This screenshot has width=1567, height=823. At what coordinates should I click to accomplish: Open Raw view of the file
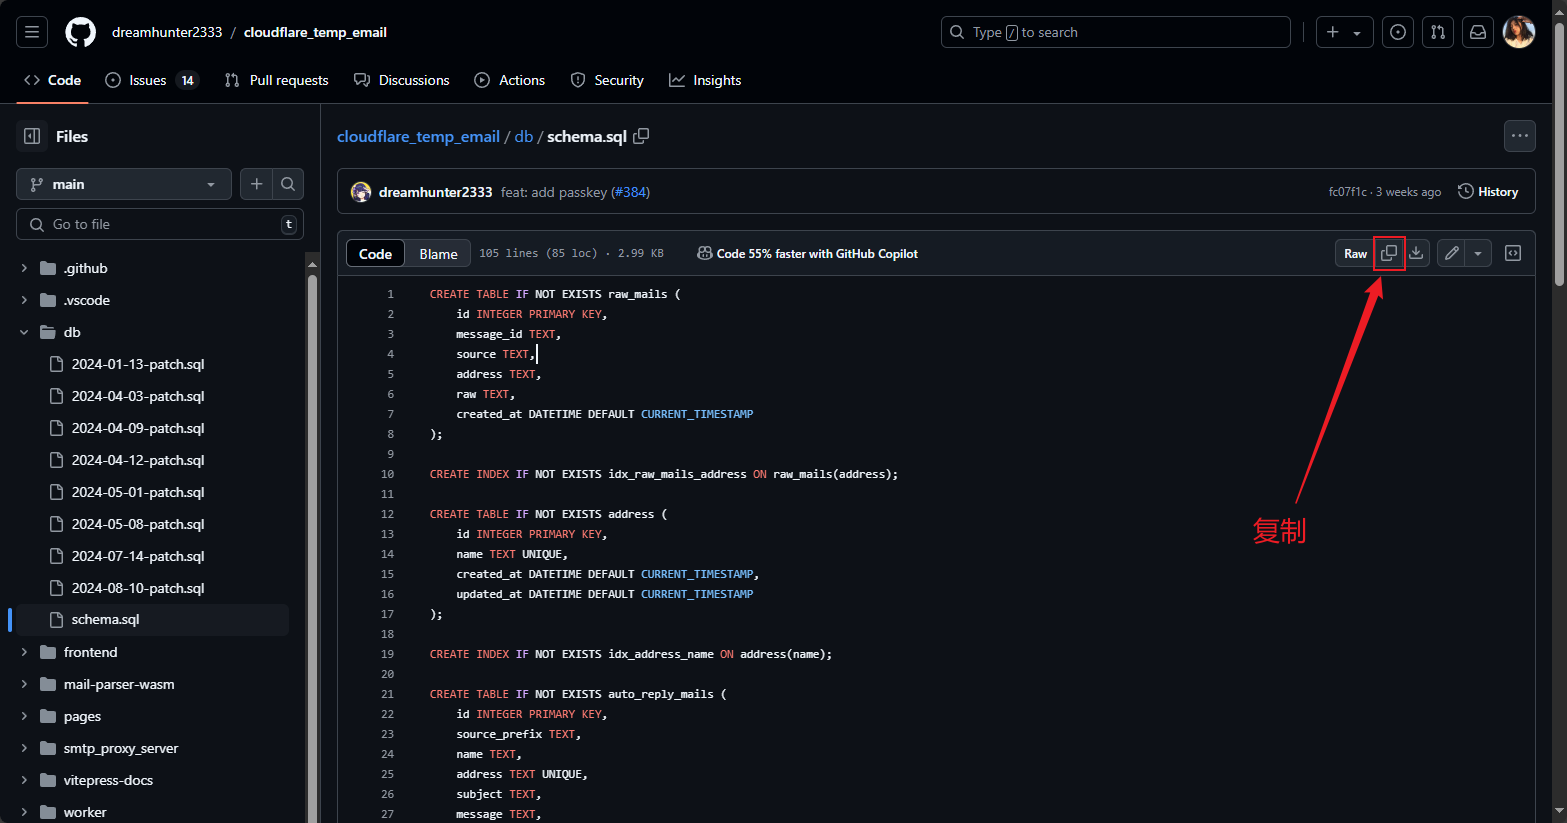click(1355, 254)
